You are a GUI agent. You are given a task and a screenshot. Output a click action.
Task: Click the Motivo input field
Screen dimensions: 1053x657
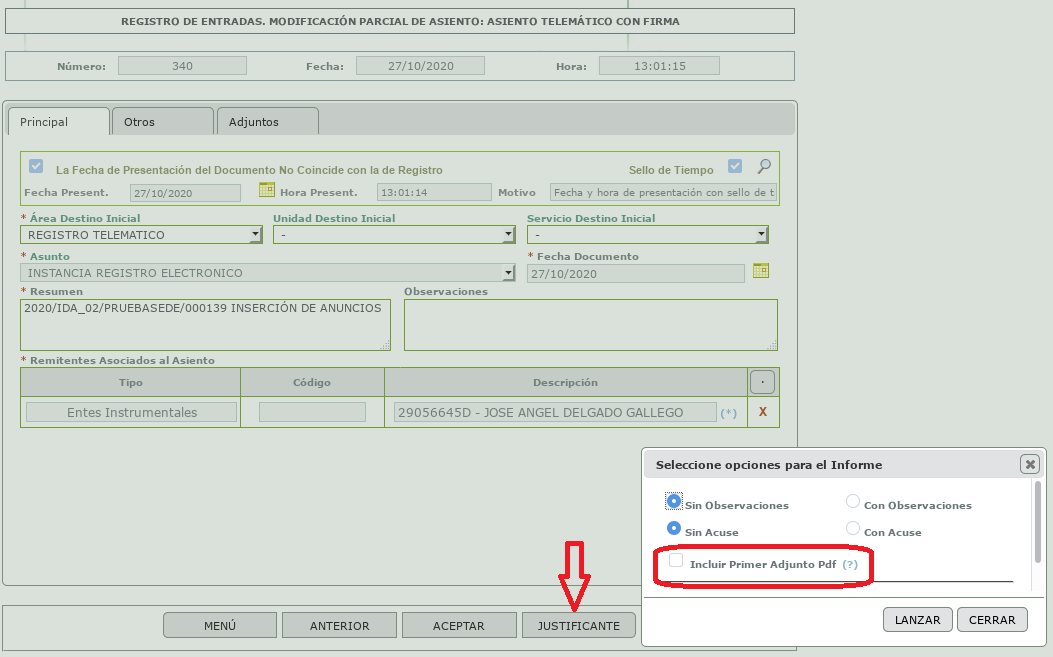663,192
